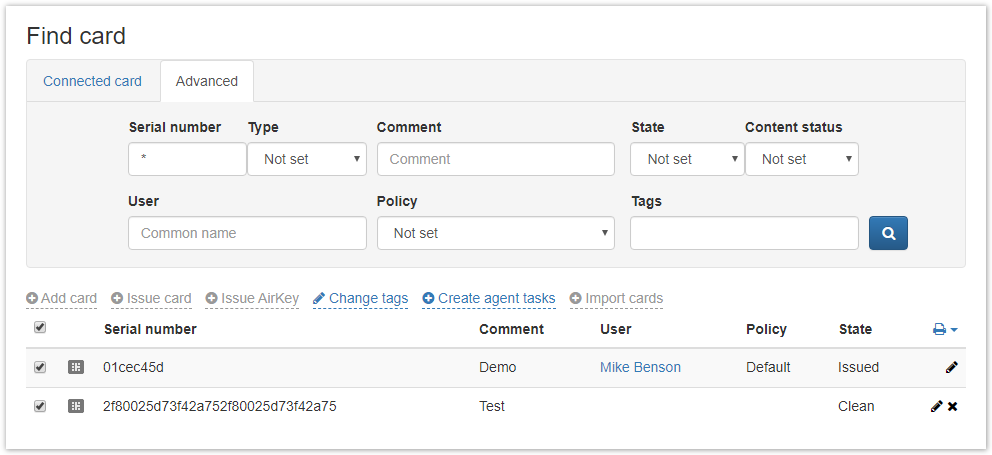Focus the Serial number input field
The width and height of the screenshot is (992, 455).
pyautogui.click(x=187, y=159)
